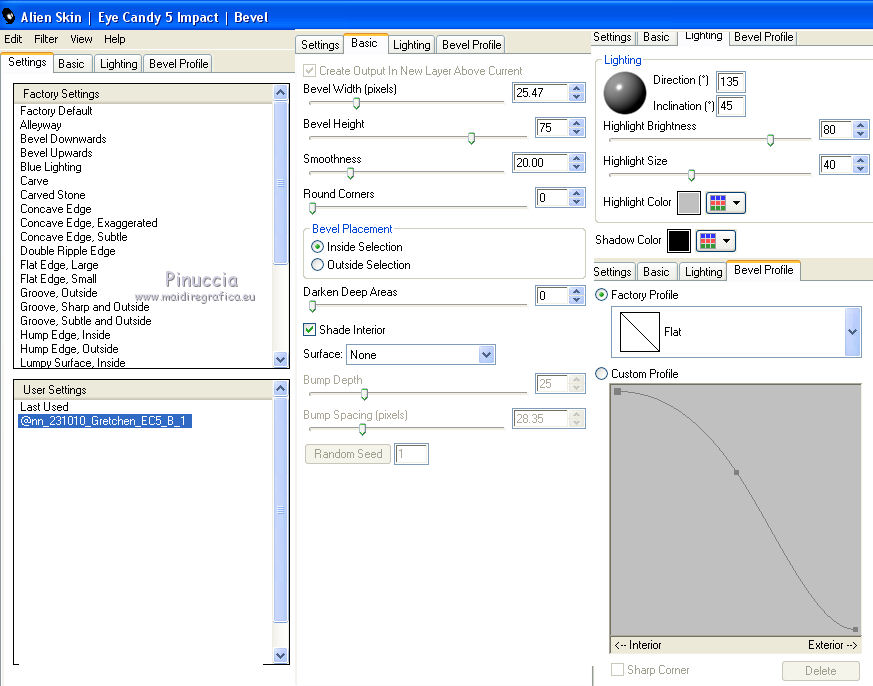
Task: Select the @nn_231010_Gretchen_EC5_B_1 user setting
Action: coord(105,421)
